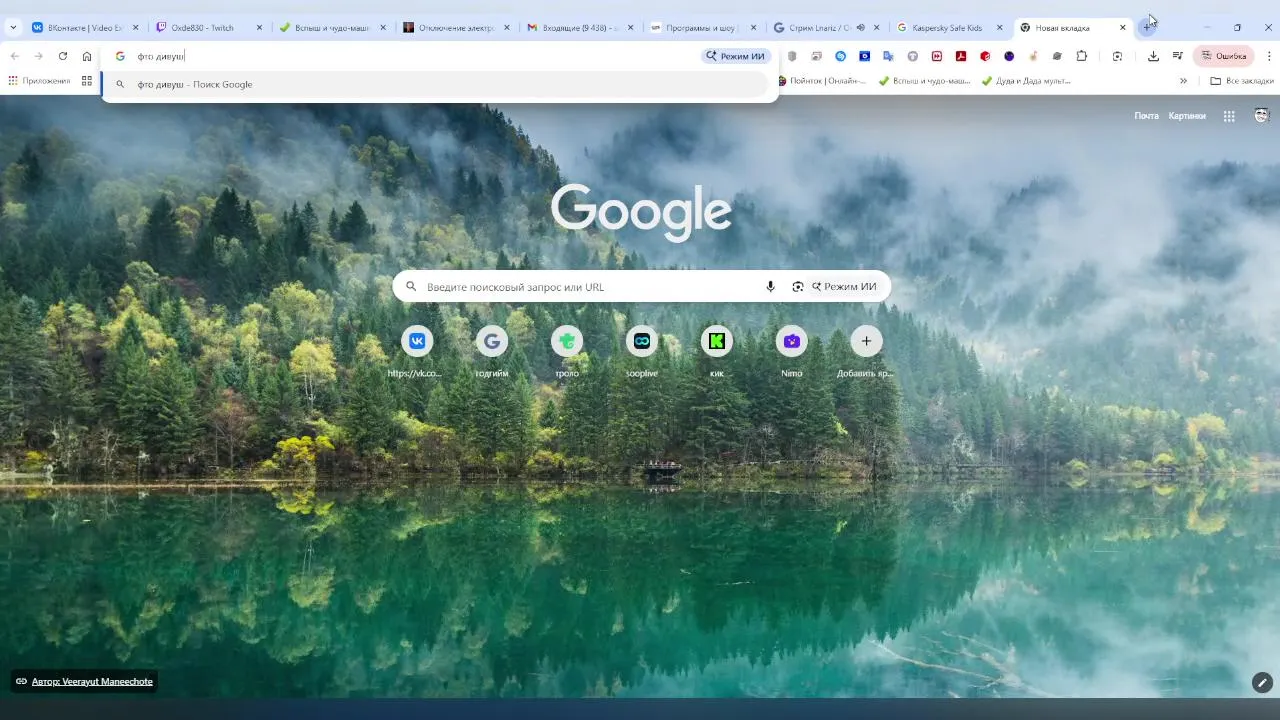Viewport: 1280px width, 720px height.
Task: Go forward with the right arrow
Action: [39, 56]
